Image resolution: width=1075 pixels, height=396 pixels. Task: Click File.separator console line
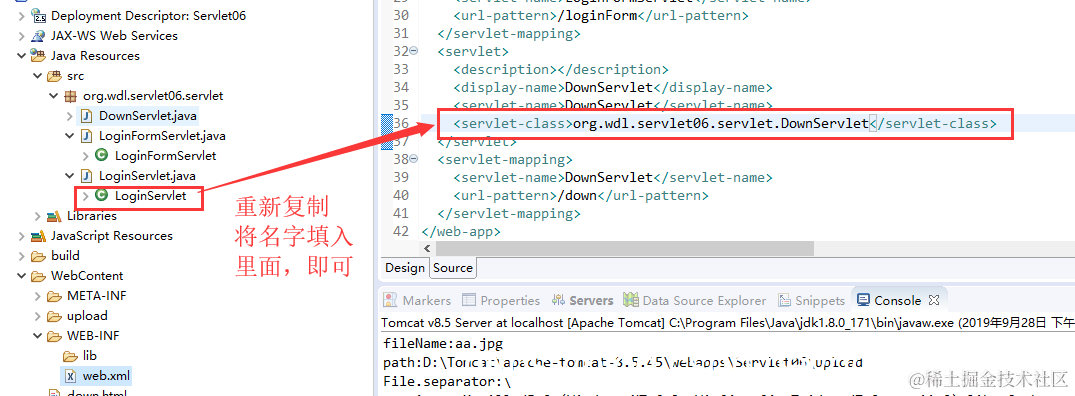(x=448, y=382)
